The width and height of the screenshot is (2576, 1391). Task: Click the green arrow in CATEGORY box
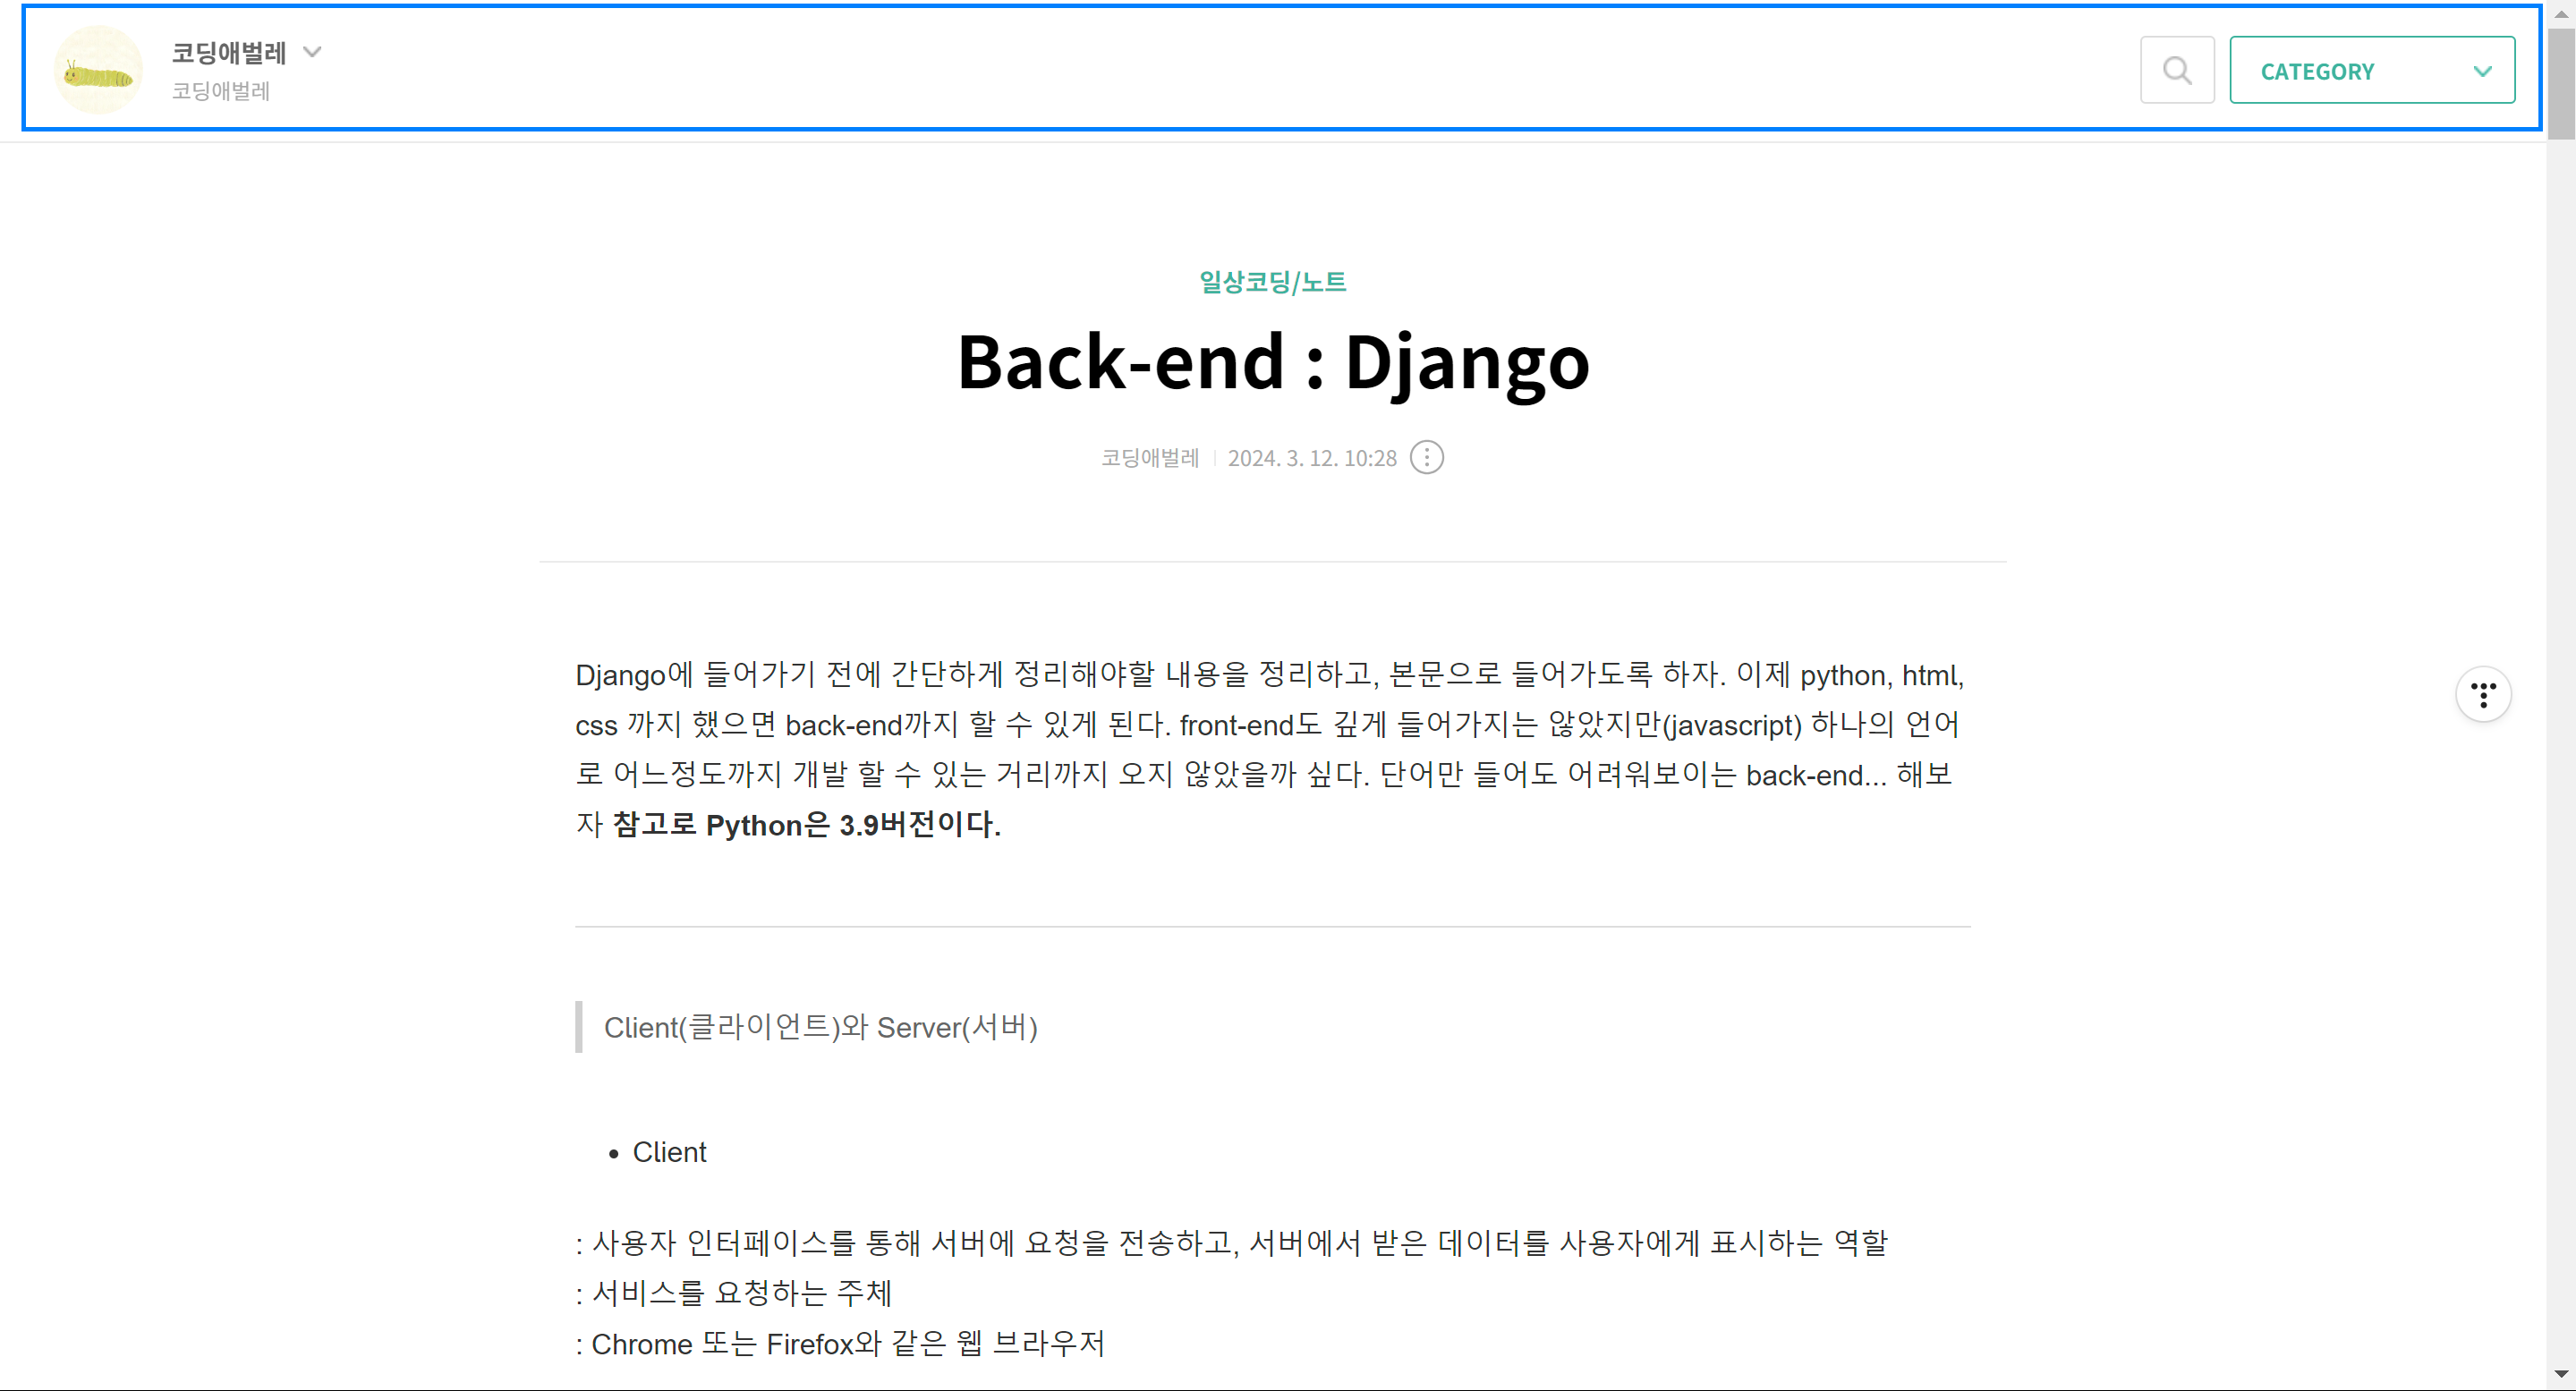[2482, 71]
